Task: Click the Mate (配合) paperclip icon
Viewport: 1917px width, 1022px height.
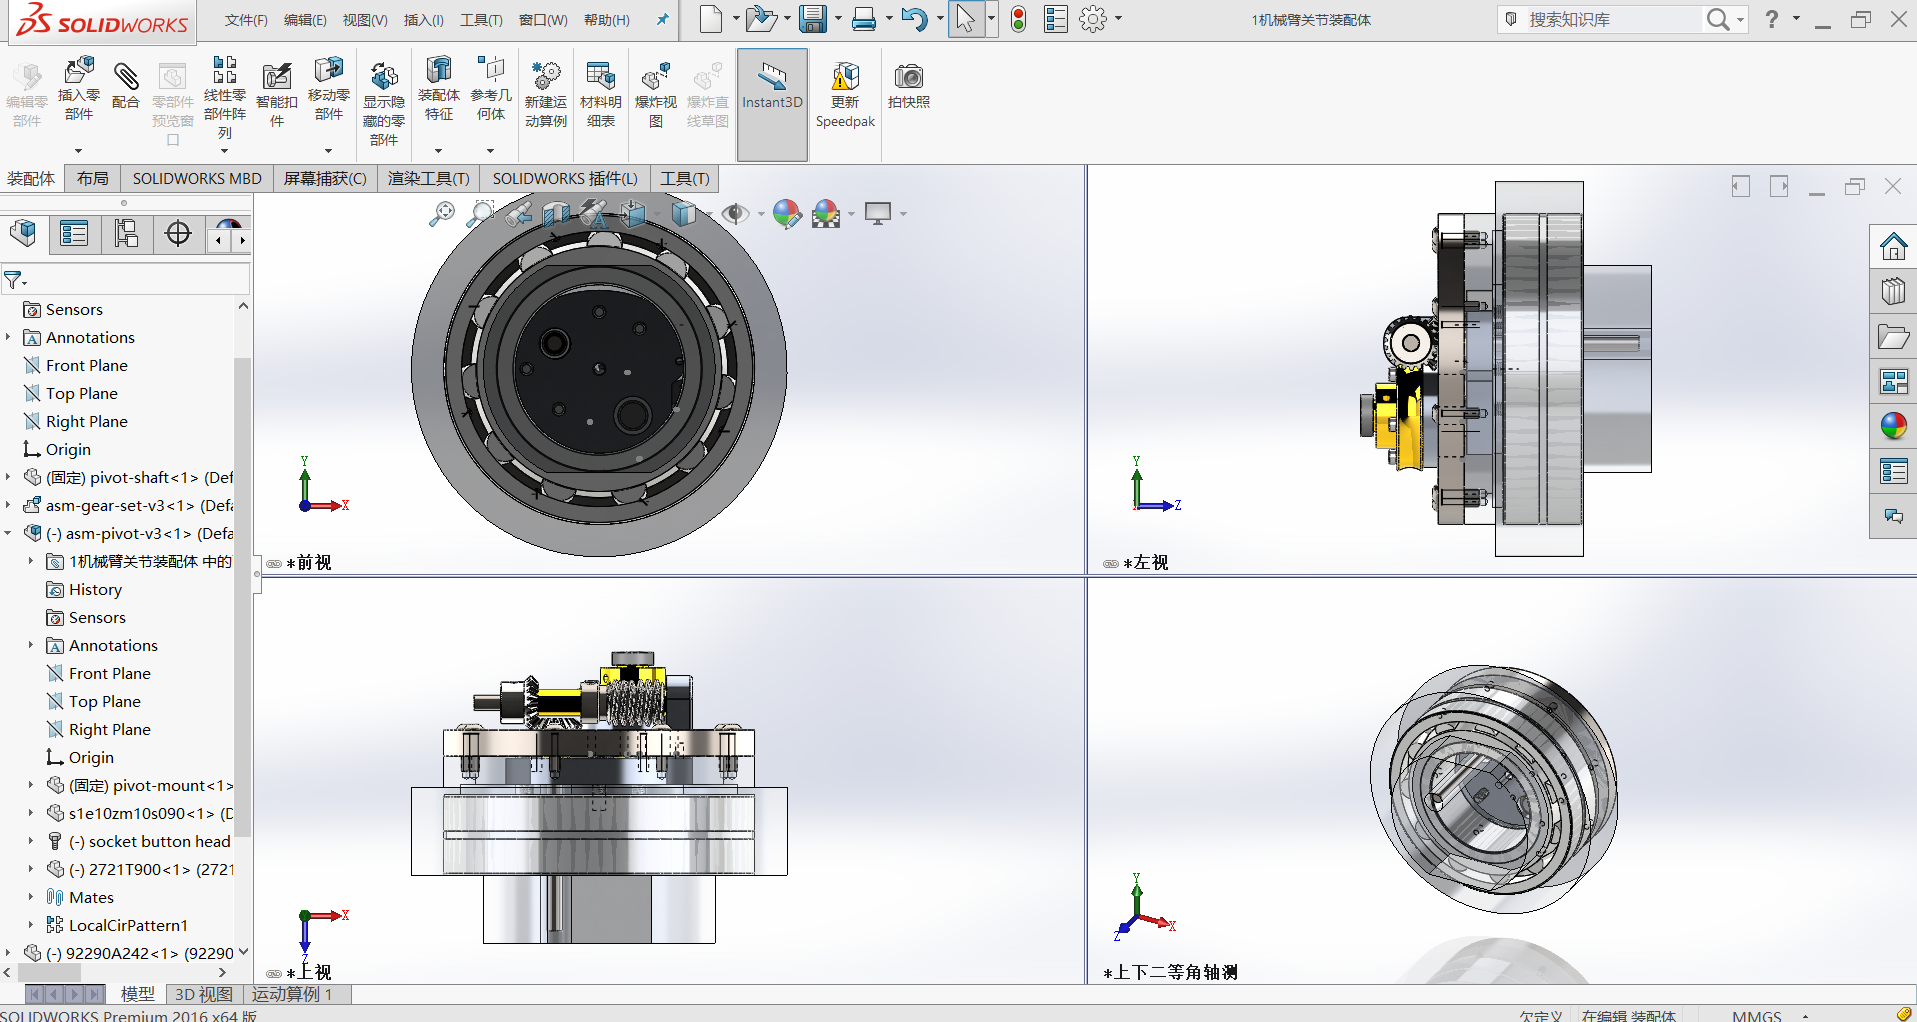Action: [x=126, y=76]
